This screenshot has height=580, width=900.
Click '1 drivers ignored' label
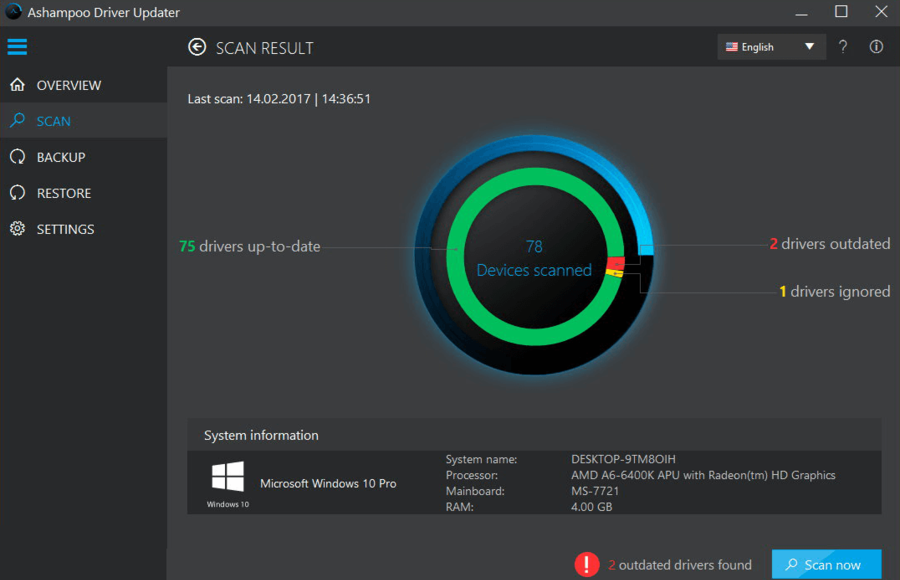835,291
